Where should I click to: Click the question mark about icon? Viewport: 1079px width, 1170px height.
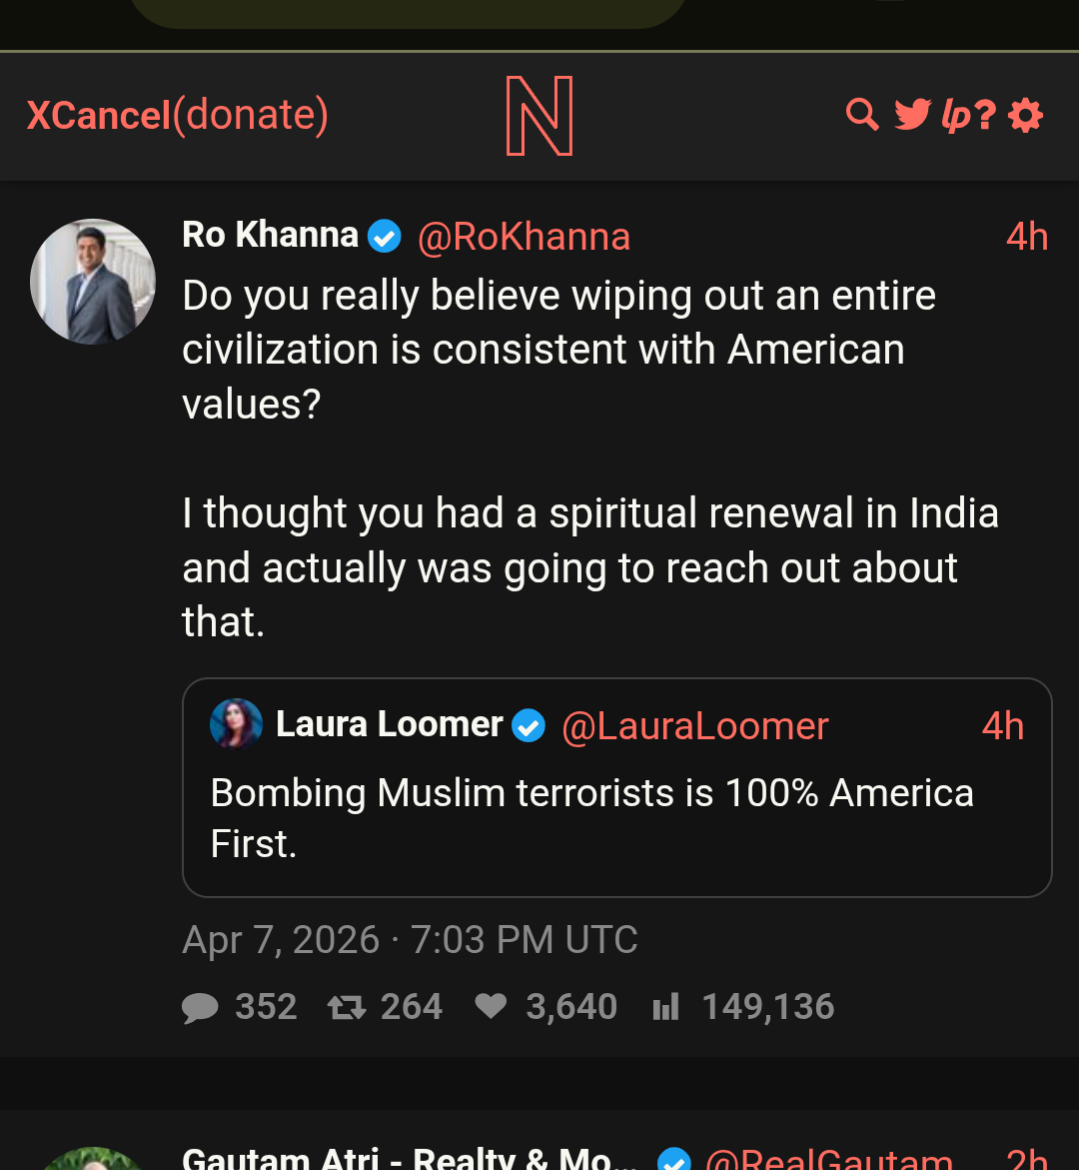point(986,115)
